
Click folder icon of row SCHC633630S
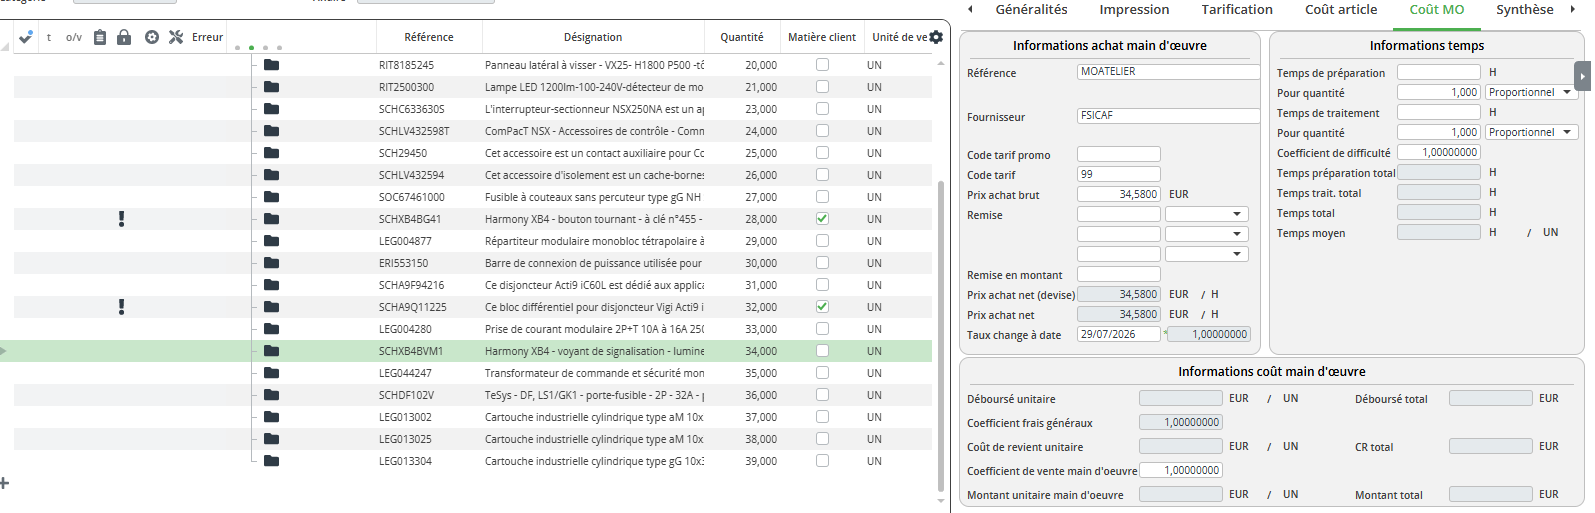[271, 109]
